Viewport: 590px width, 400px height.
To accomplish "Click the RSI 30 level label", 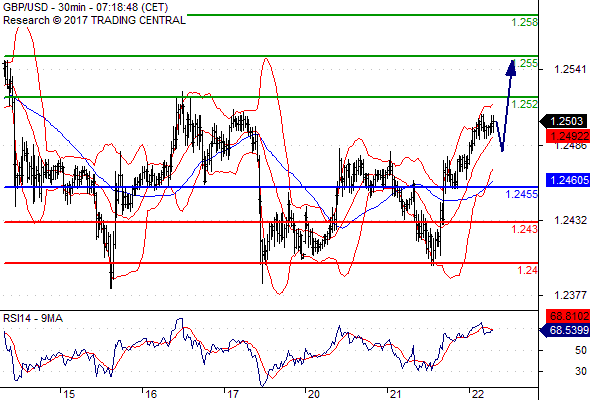I will tap(581, 371).
